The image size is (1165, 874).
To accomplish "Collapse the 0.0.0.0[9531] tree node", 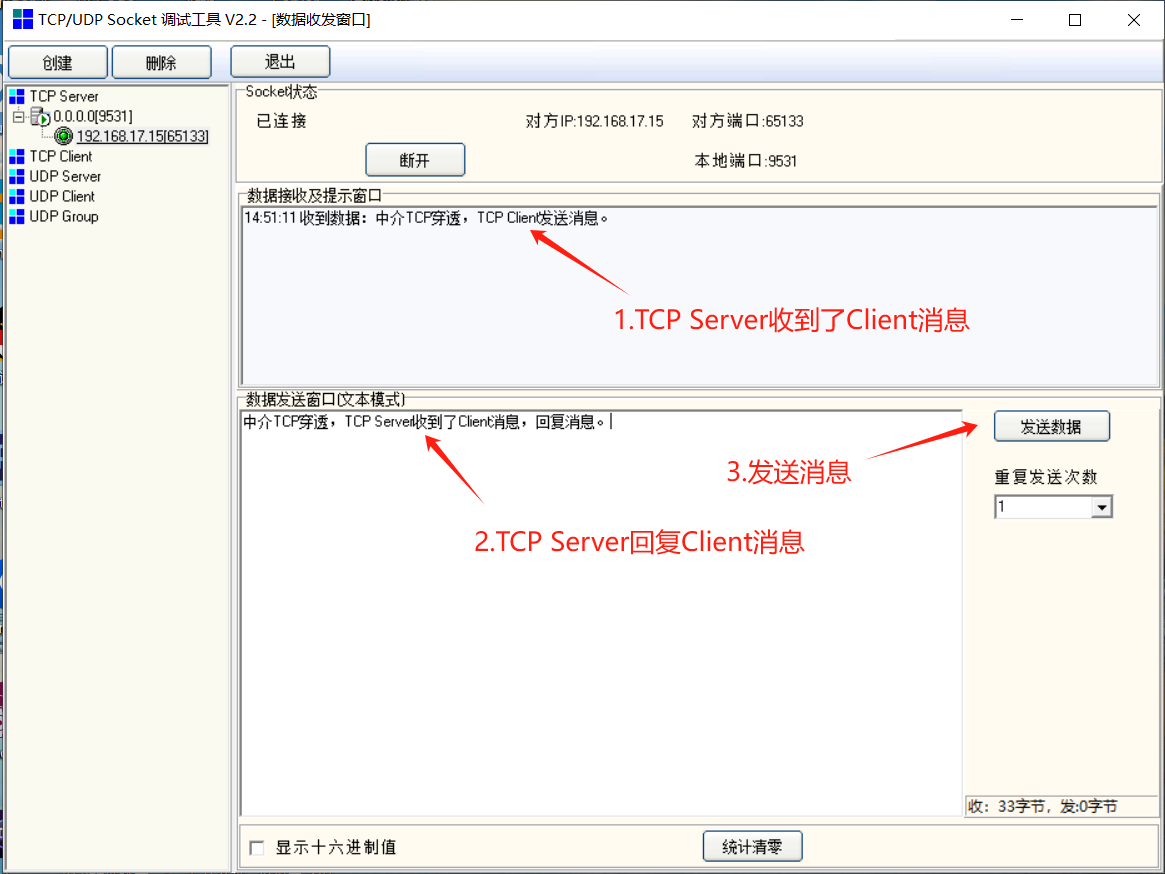I will [19, 116].
